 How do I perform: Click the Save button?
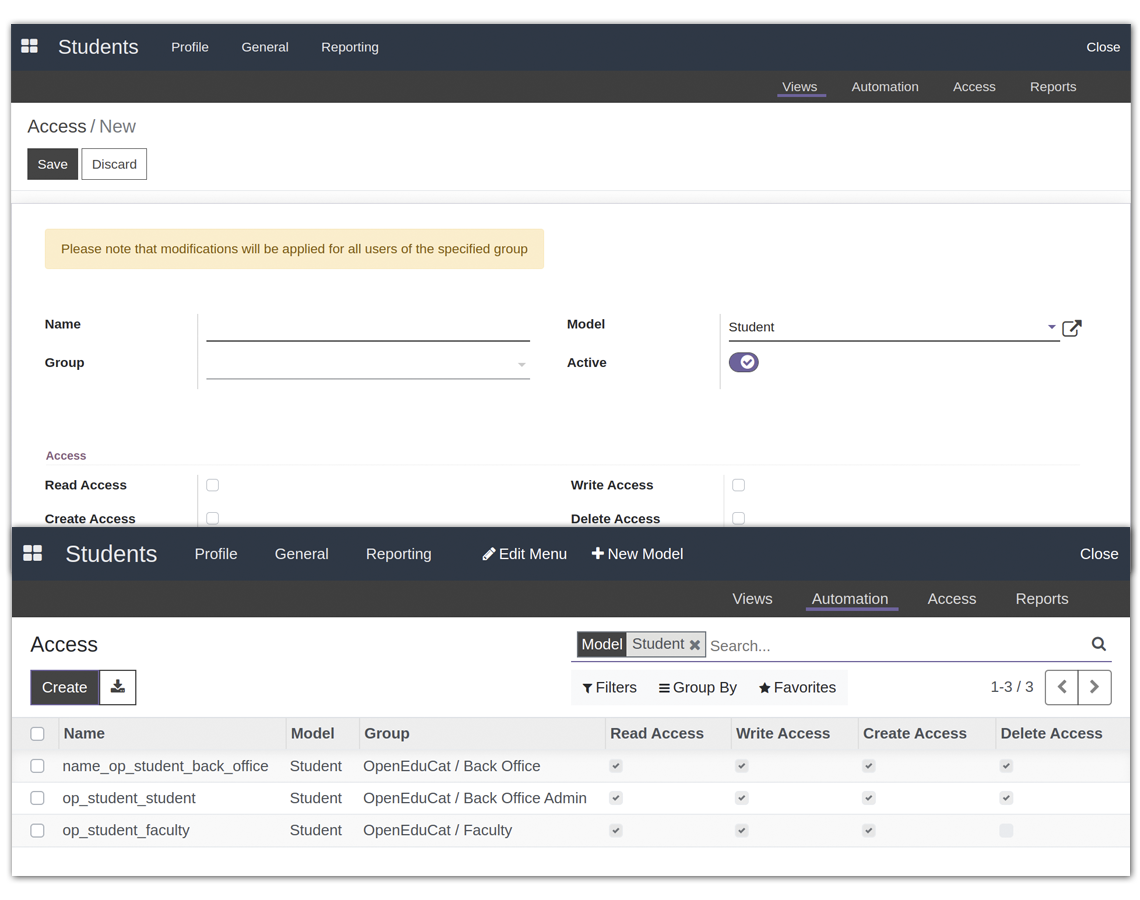[x=52, y=164]
